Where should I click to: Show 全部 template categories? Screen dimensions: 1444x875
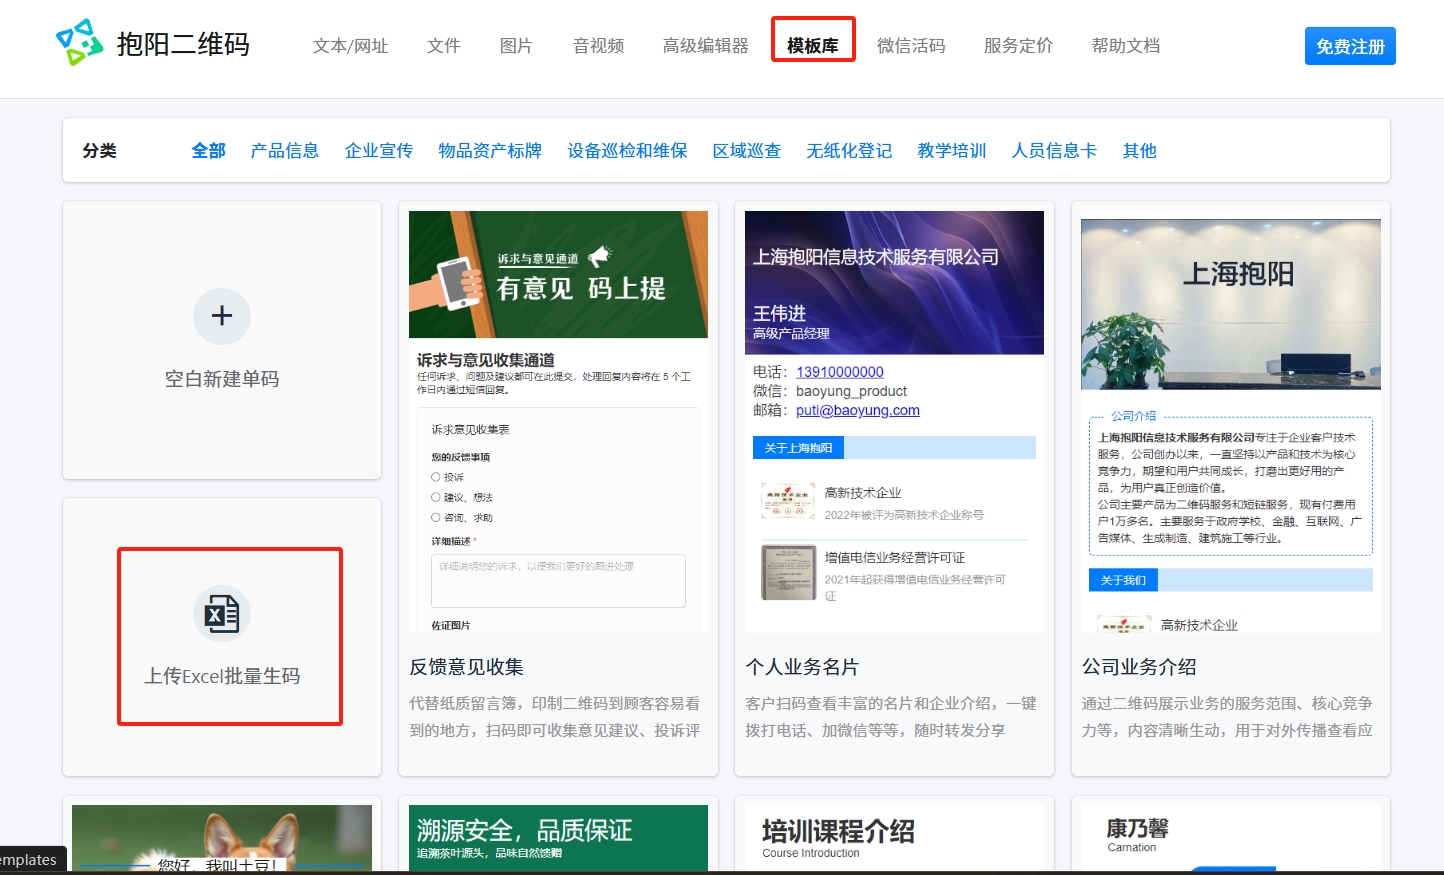pos(208,151)
